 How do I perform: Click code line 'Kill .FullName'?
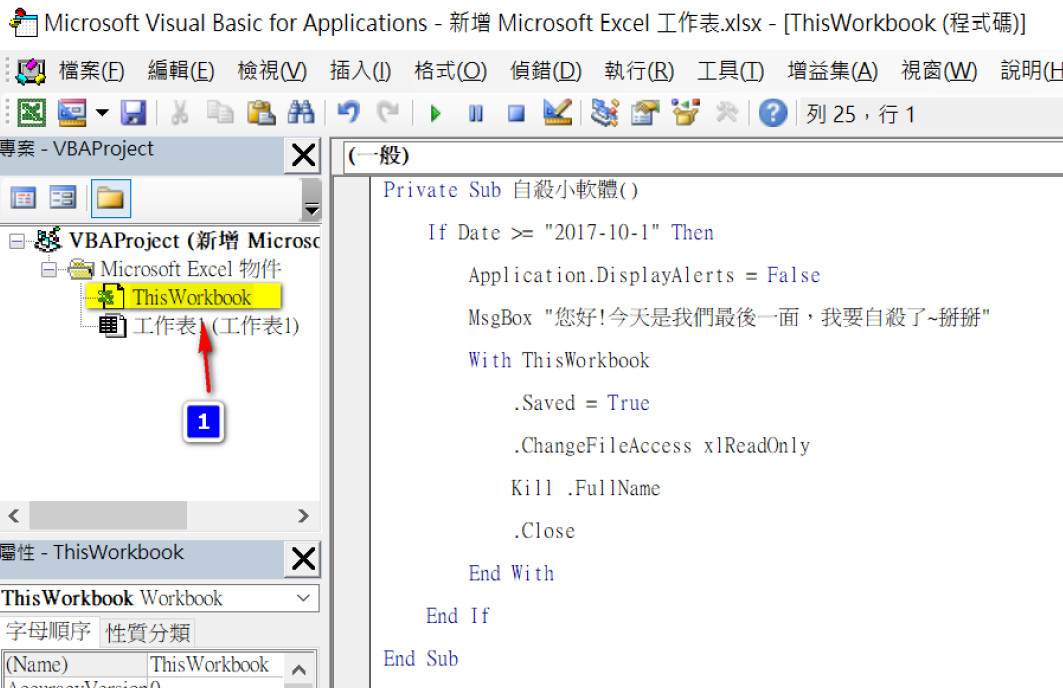tap(586, 488)
